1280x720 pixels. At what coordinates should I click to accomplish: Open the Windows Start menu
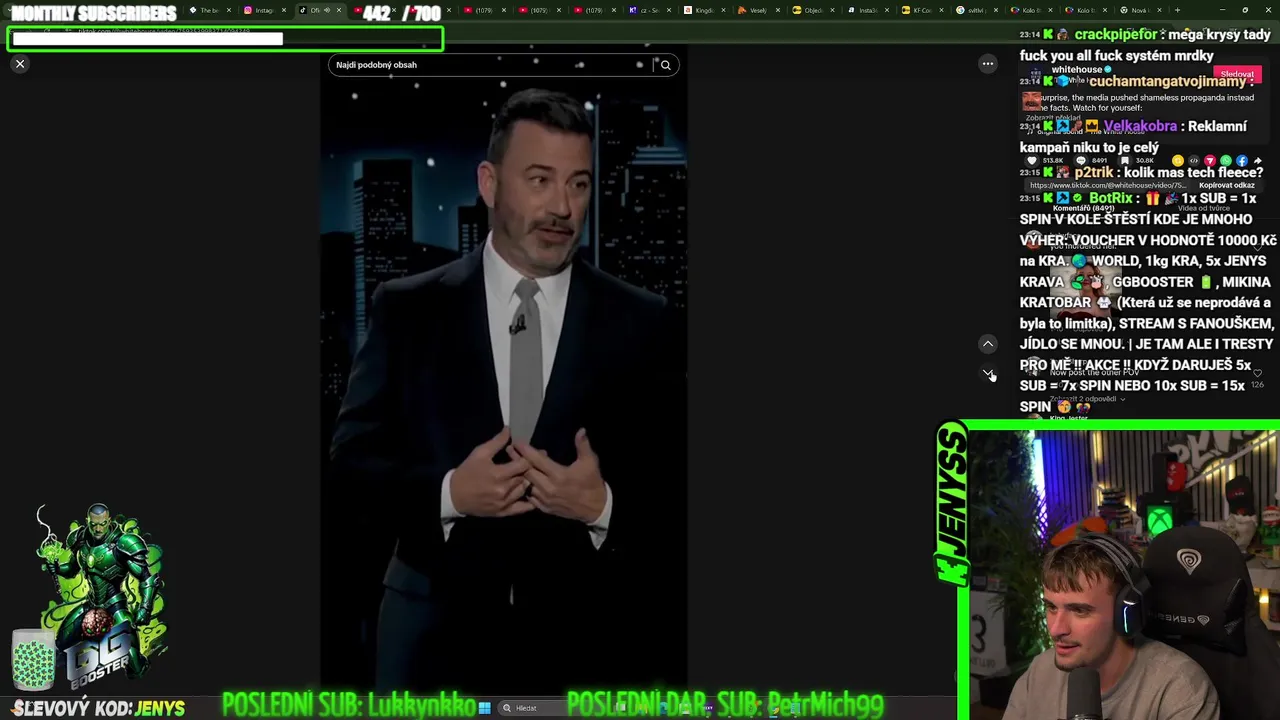484,708
